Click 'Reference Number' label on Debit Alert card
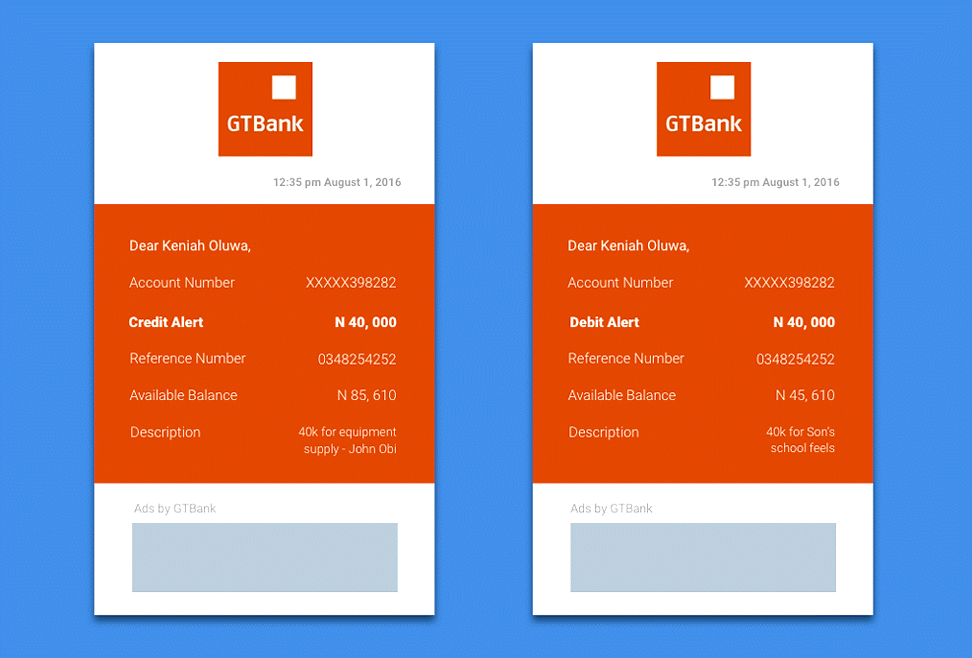The image size is (972, 658). 626,358
